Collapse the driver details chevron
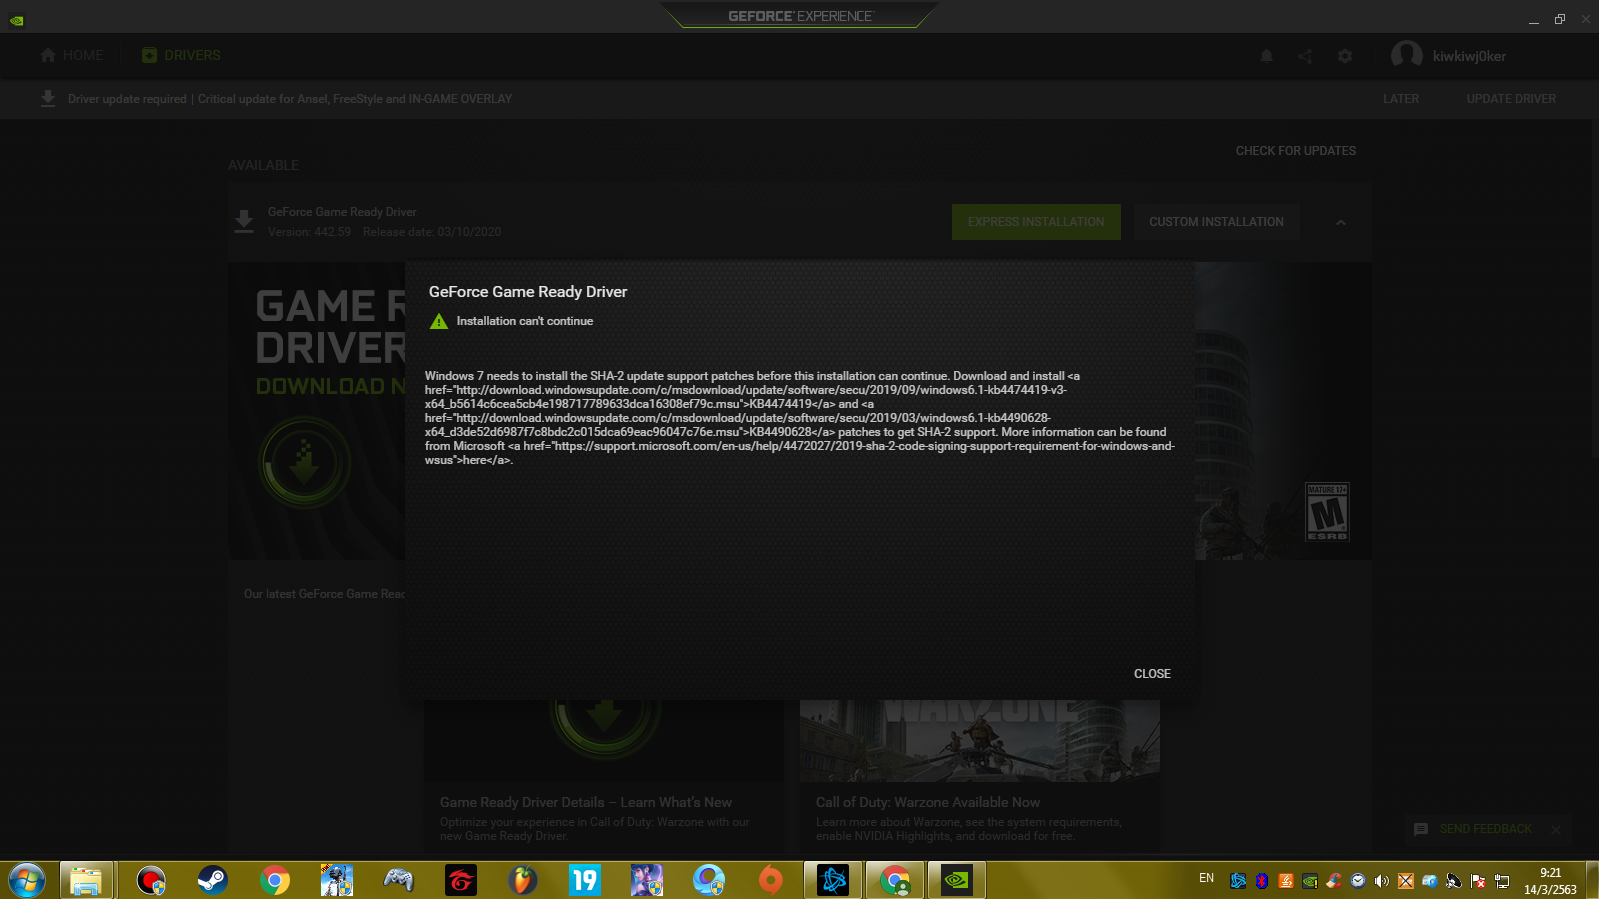The image size is (1599, 899). pos(1341,222)
